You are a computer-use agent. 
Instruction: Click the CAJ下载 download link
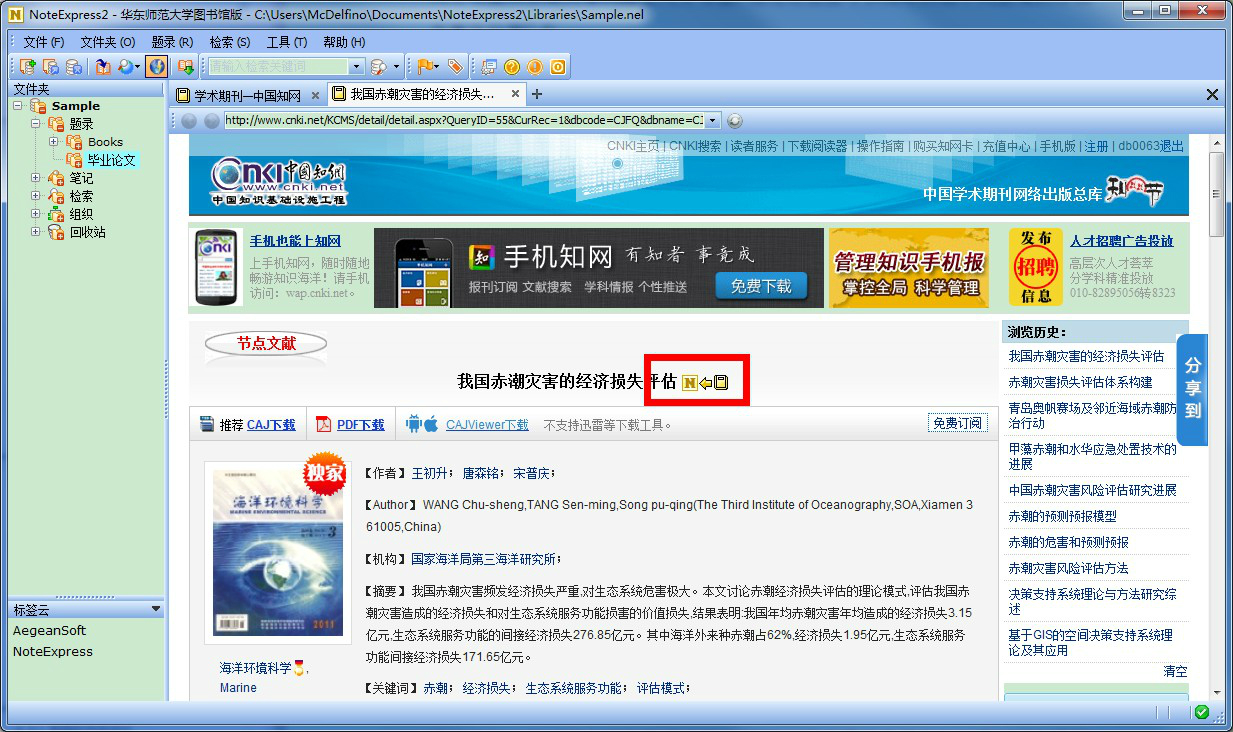[x=271, y=425]
